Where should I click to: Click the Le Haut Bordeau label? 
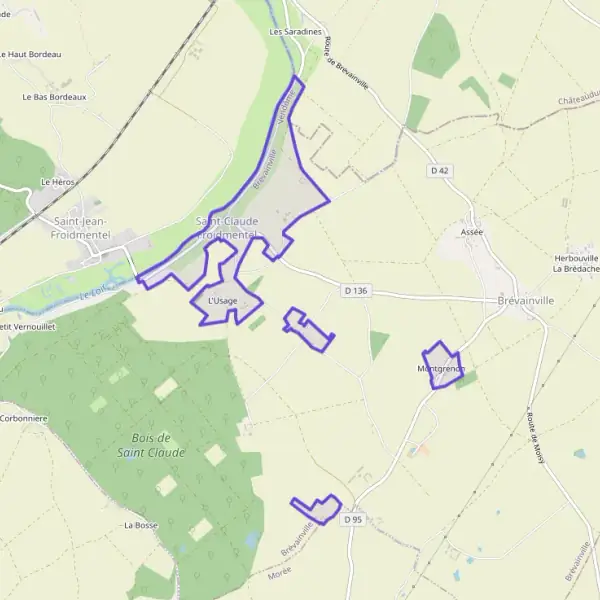pyautogui.click(x=30, y=54)
